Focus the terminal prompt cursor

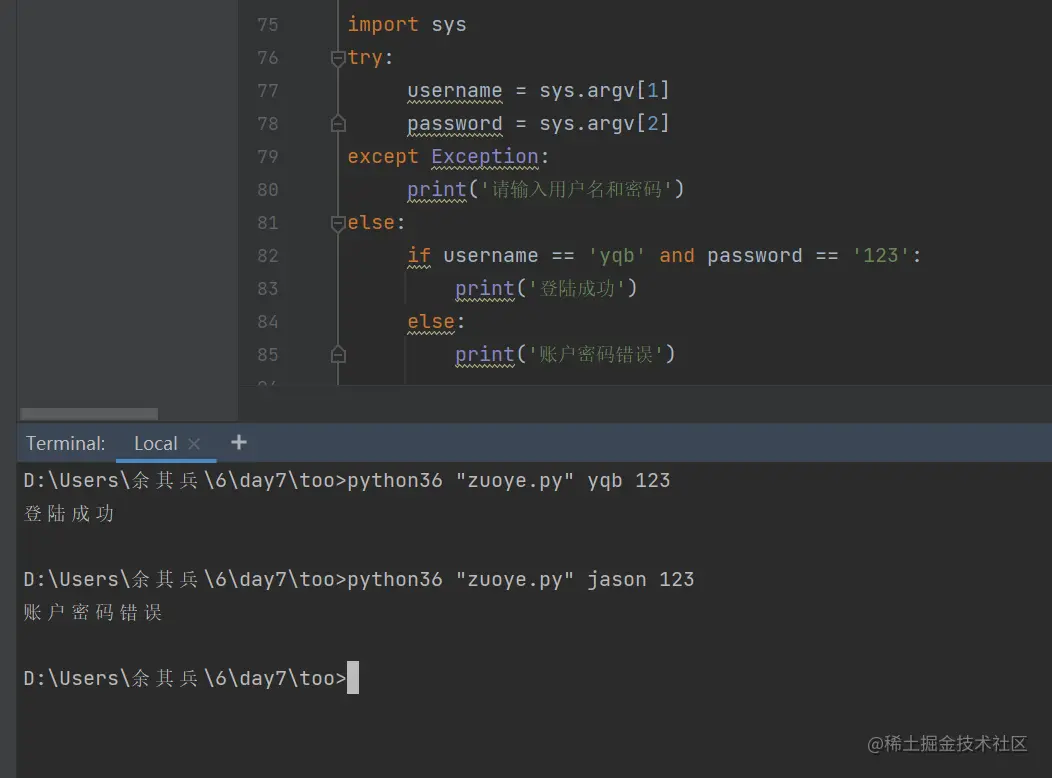(353, 677)
